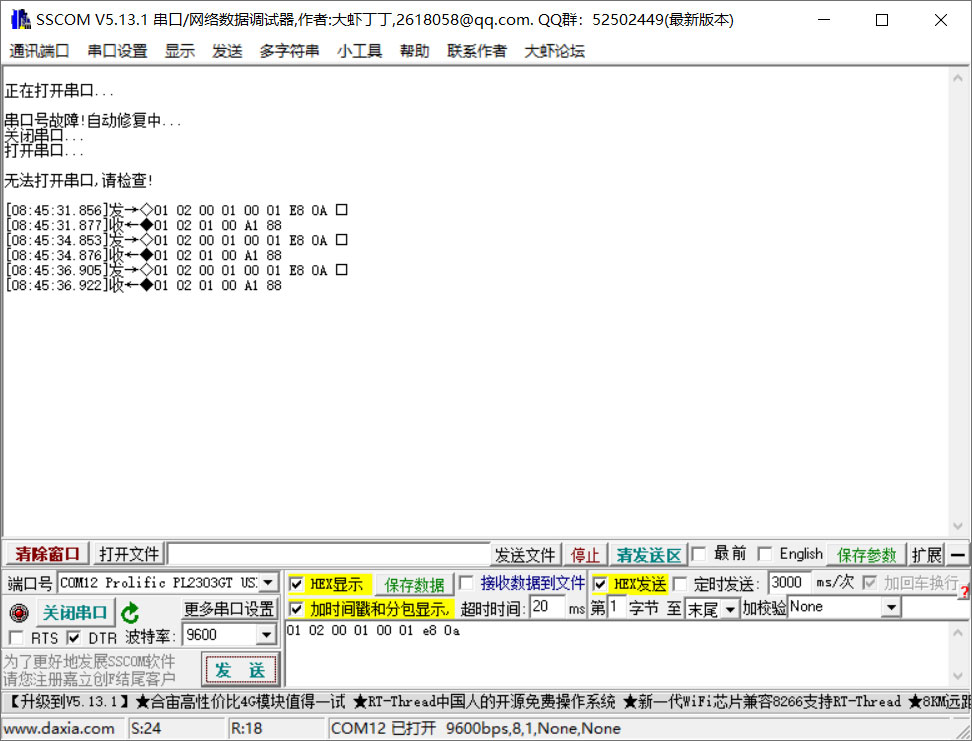Click send area scrollbar down arrow

(958, 676)
